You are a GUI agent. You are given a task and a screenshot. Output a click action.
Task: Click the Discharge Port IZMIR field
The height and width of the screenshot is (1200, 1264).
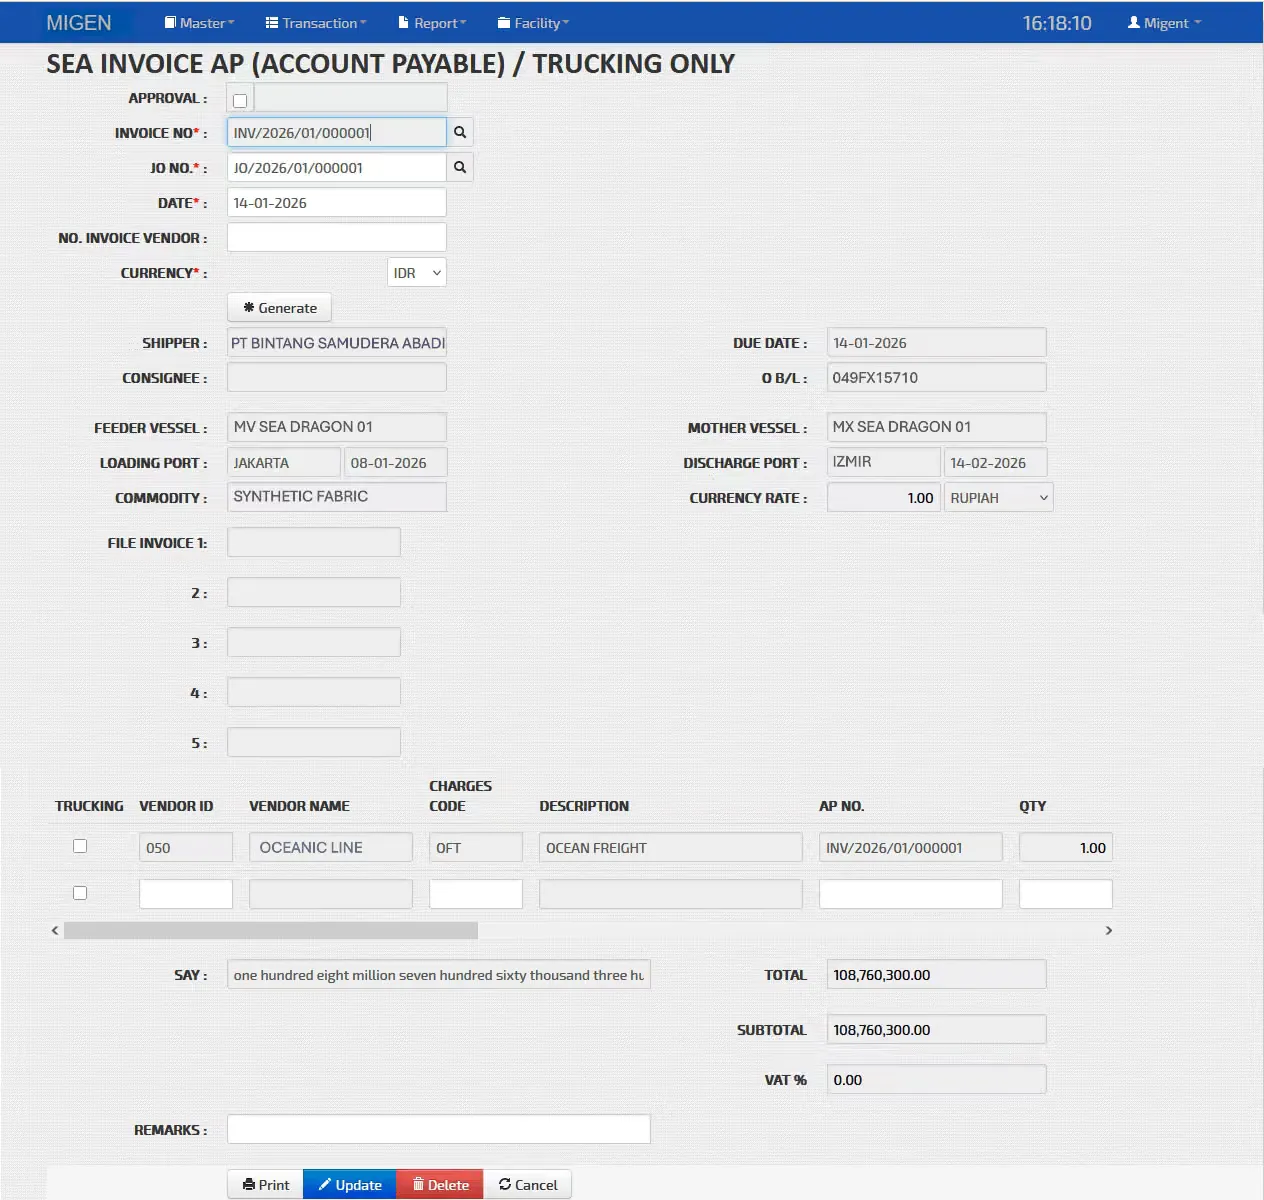tap(884, 462)
